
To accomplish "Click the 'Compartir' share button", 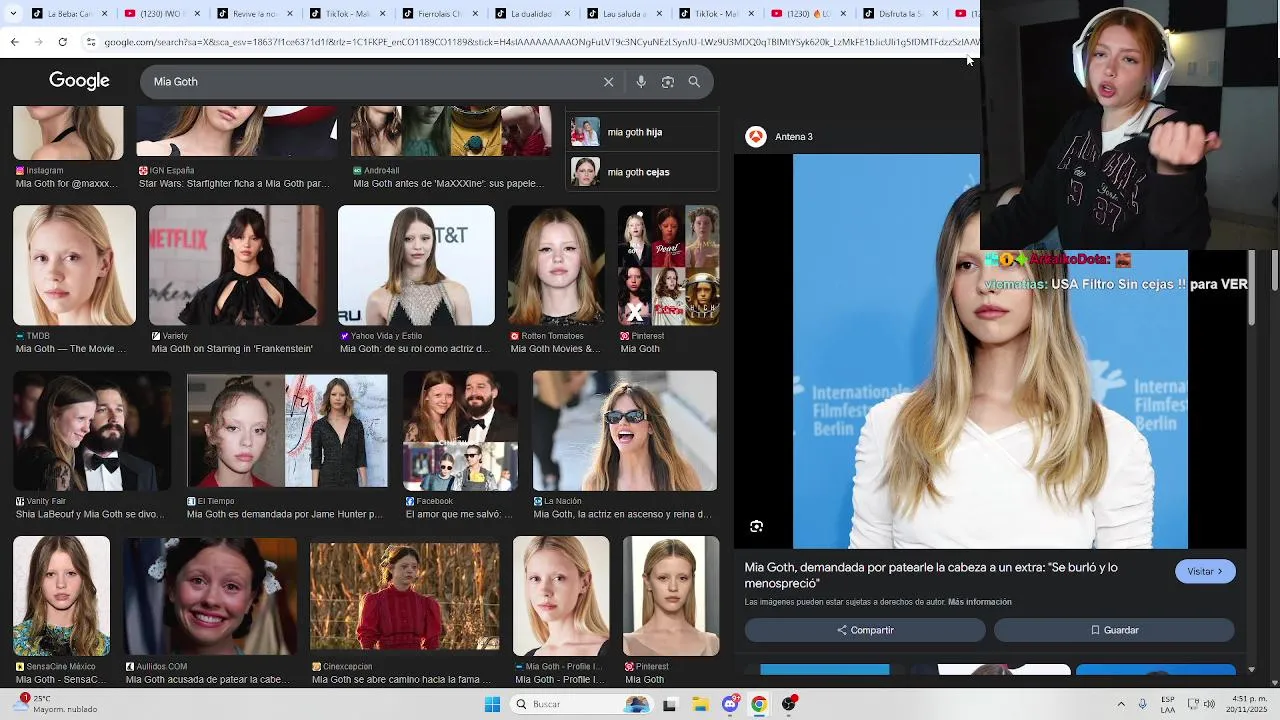I will (865, 630).
